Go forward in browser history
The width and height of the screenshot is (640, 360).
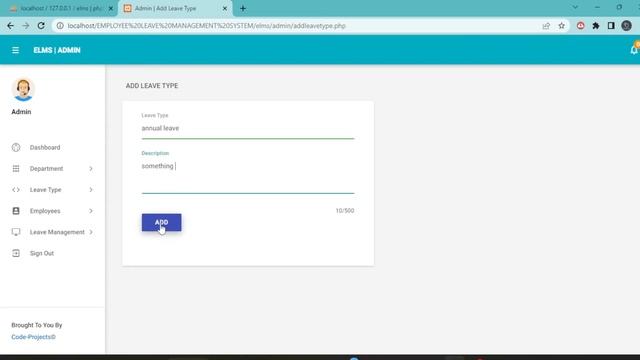[26, 26]
